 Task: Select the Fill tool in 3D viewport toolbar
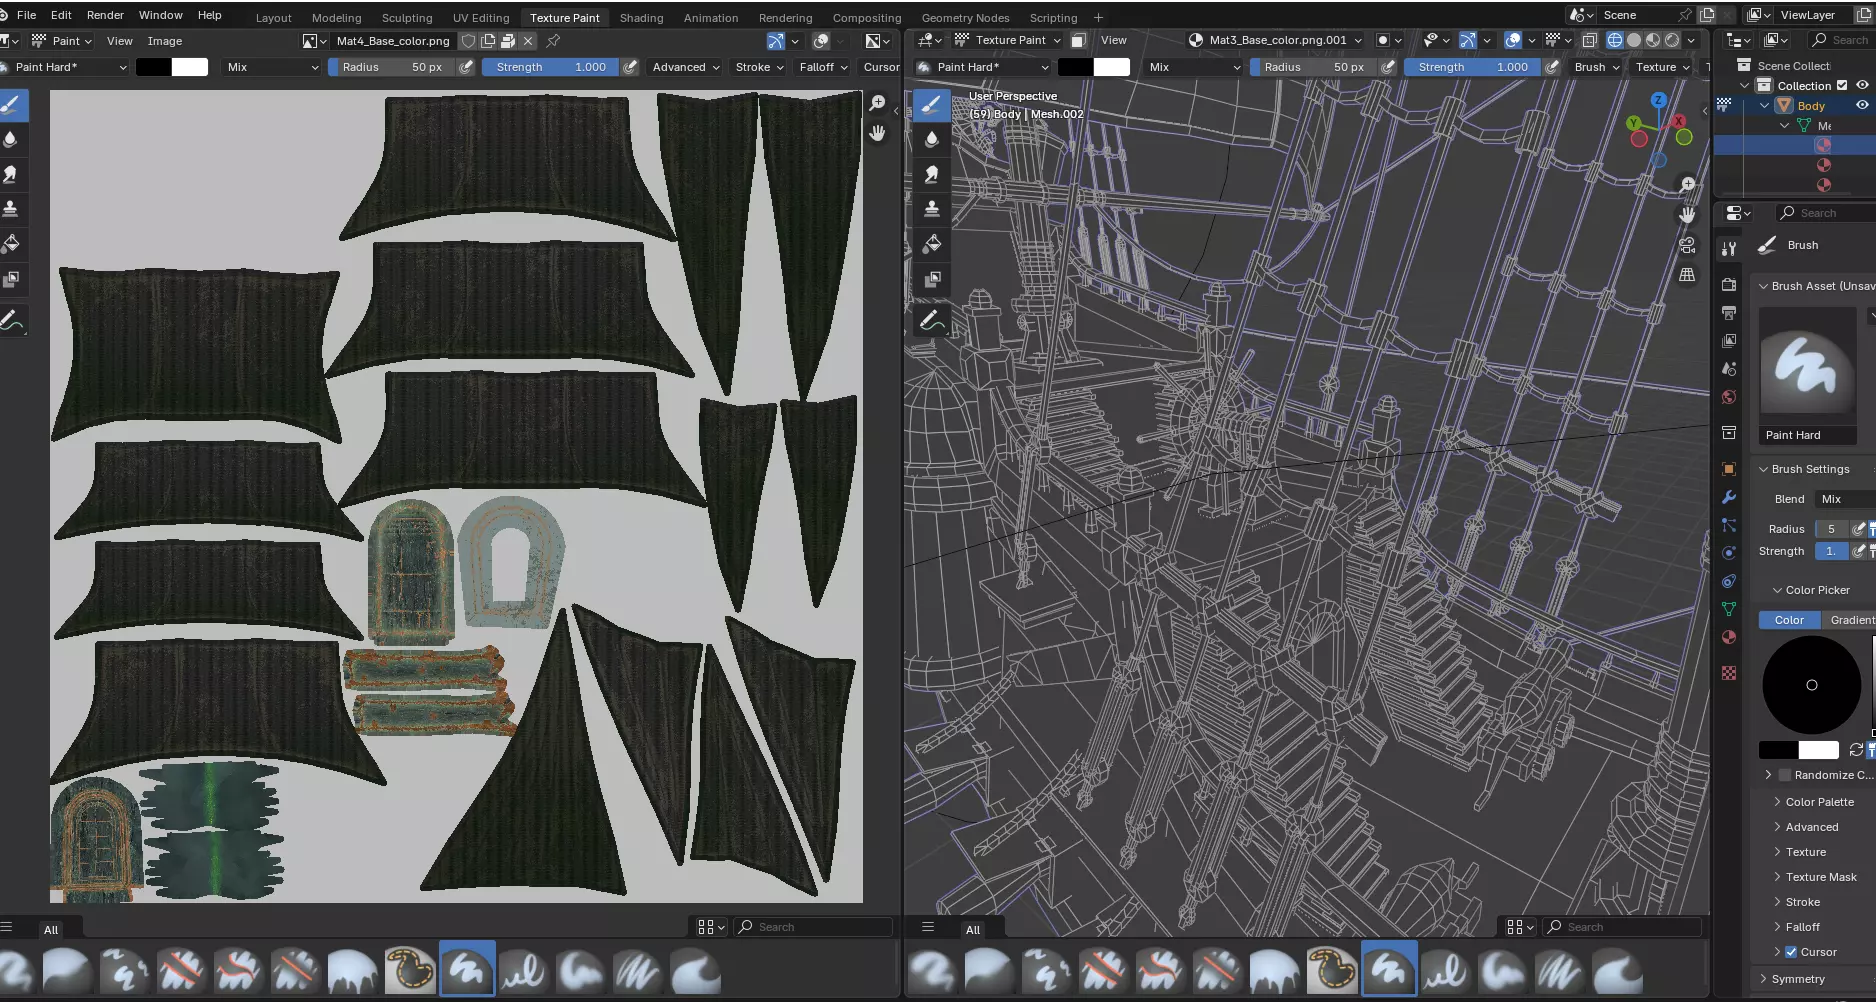pyautogui.click(x=932, y=244)
